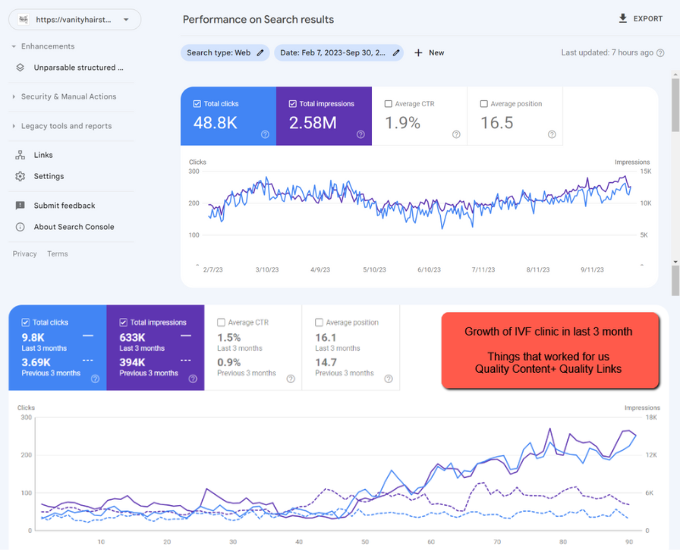Screen dimensions: 680x550
Task: Uncheck Total impressions in top chart
Action: tap(293, 104)
